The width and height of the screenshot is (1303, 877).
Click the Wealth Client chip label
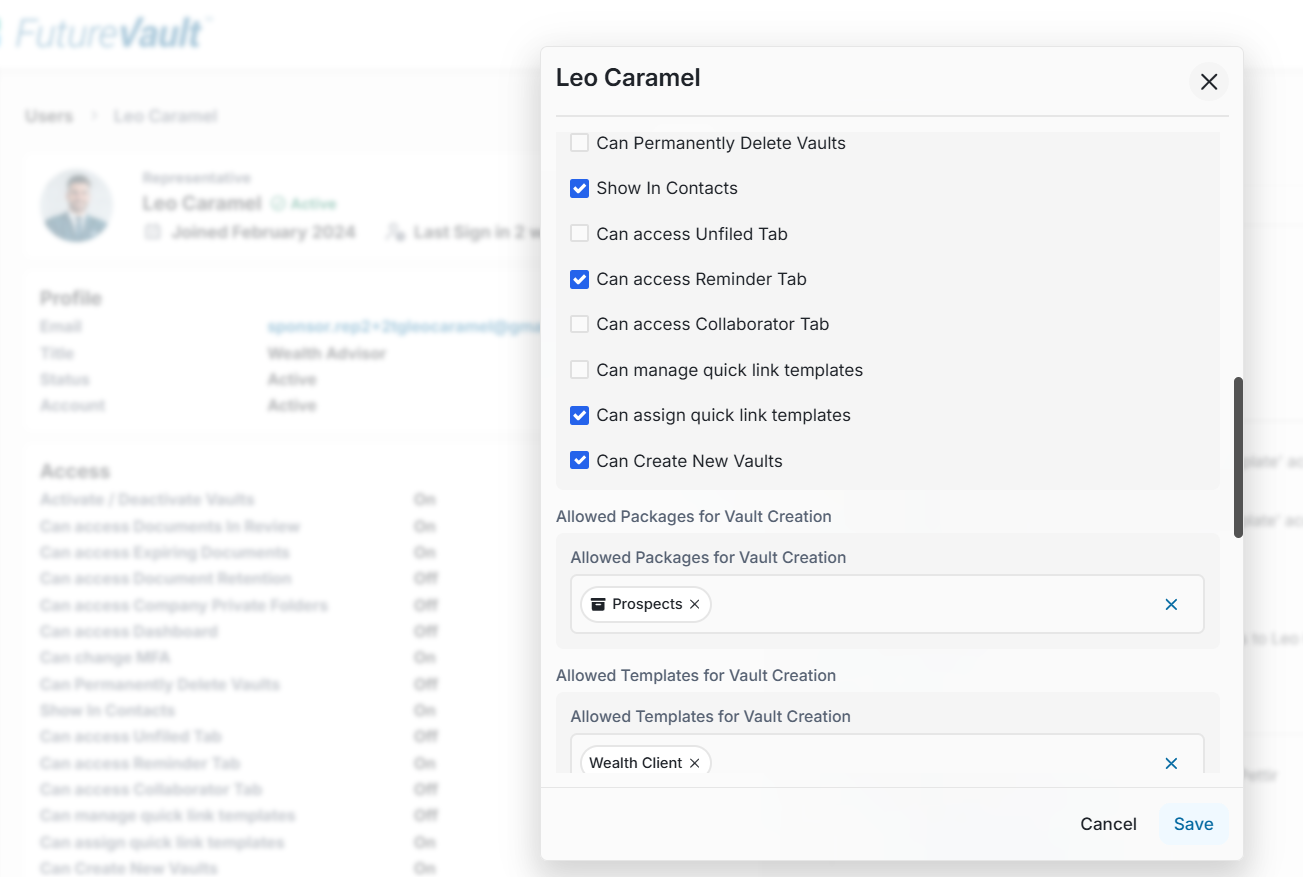[x=636, y=763]
